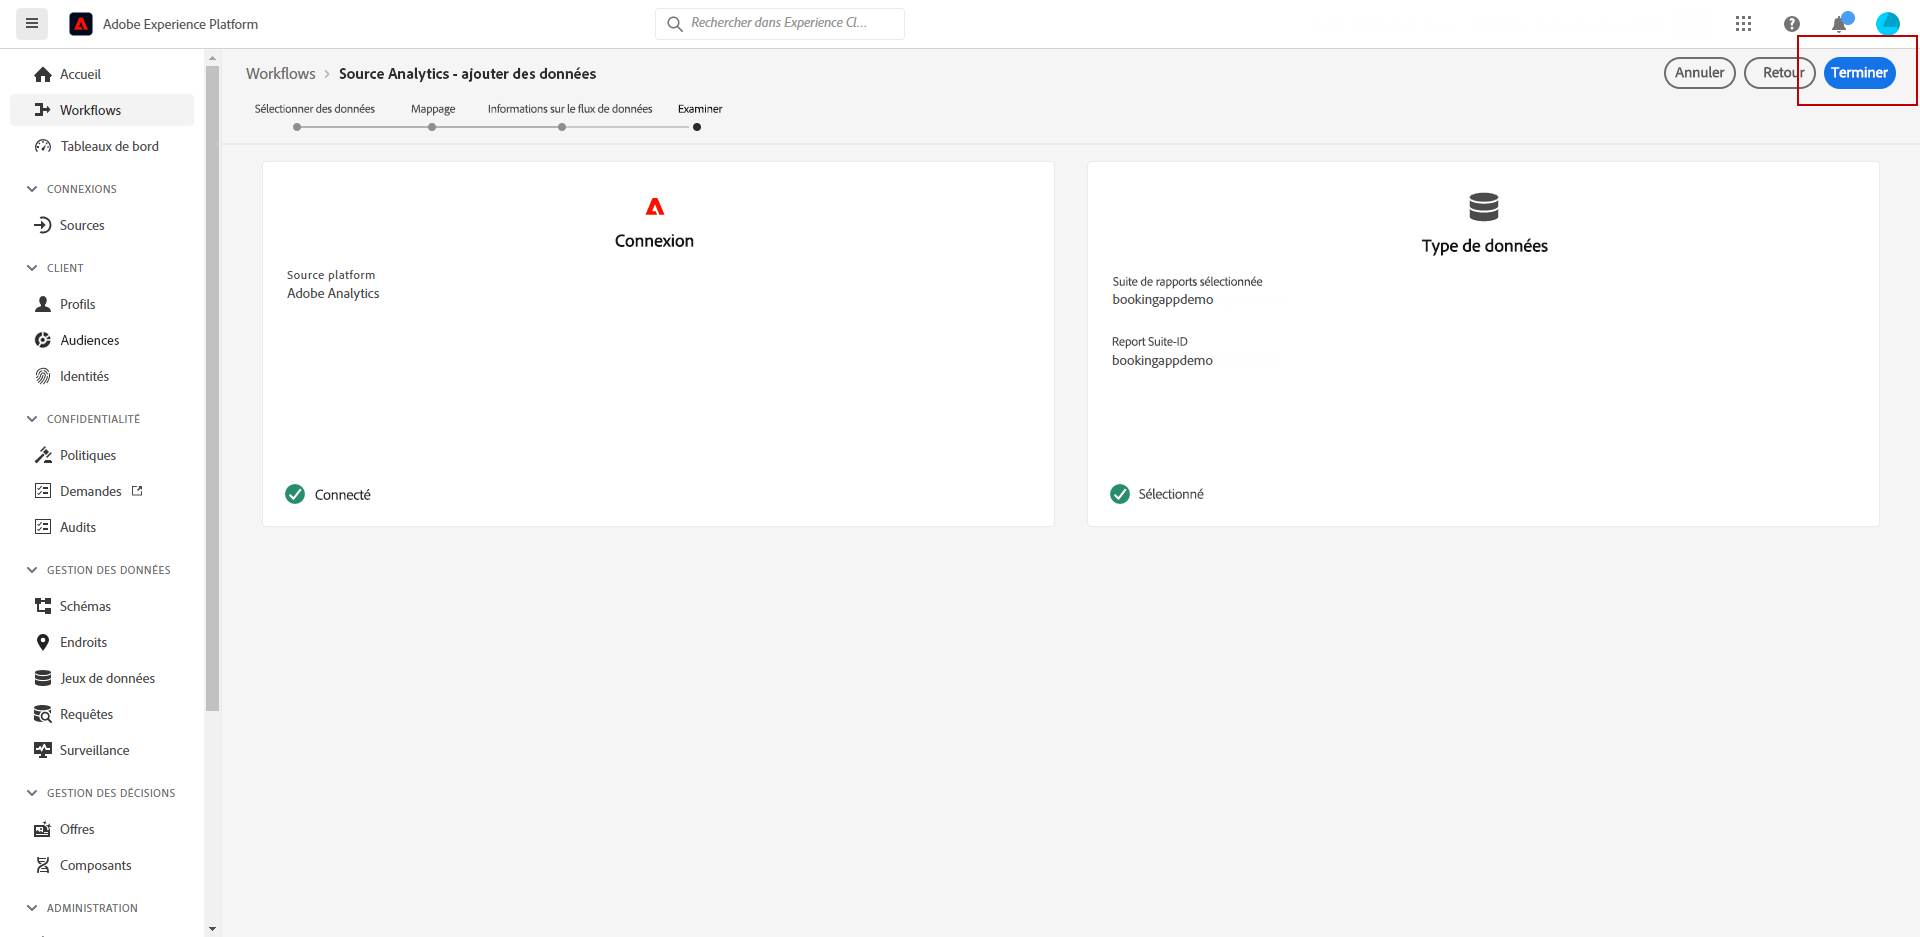Click the database icon on Type de données card

click(x=1484, y=207)
